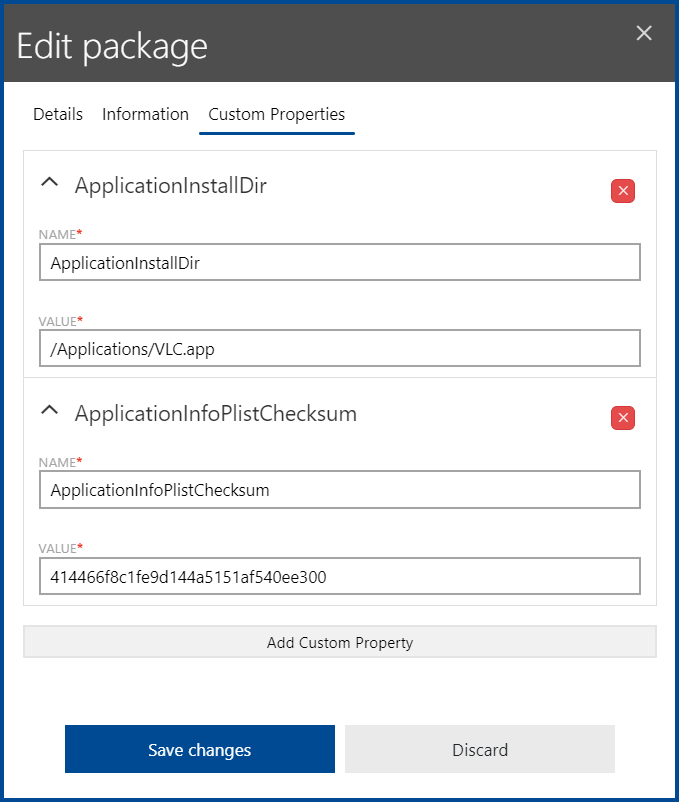This screenshot has height=802, width=679.
Task: Remove ApplicationInfoPlistChecksum property using red X
Action: (x=623, y=418)
